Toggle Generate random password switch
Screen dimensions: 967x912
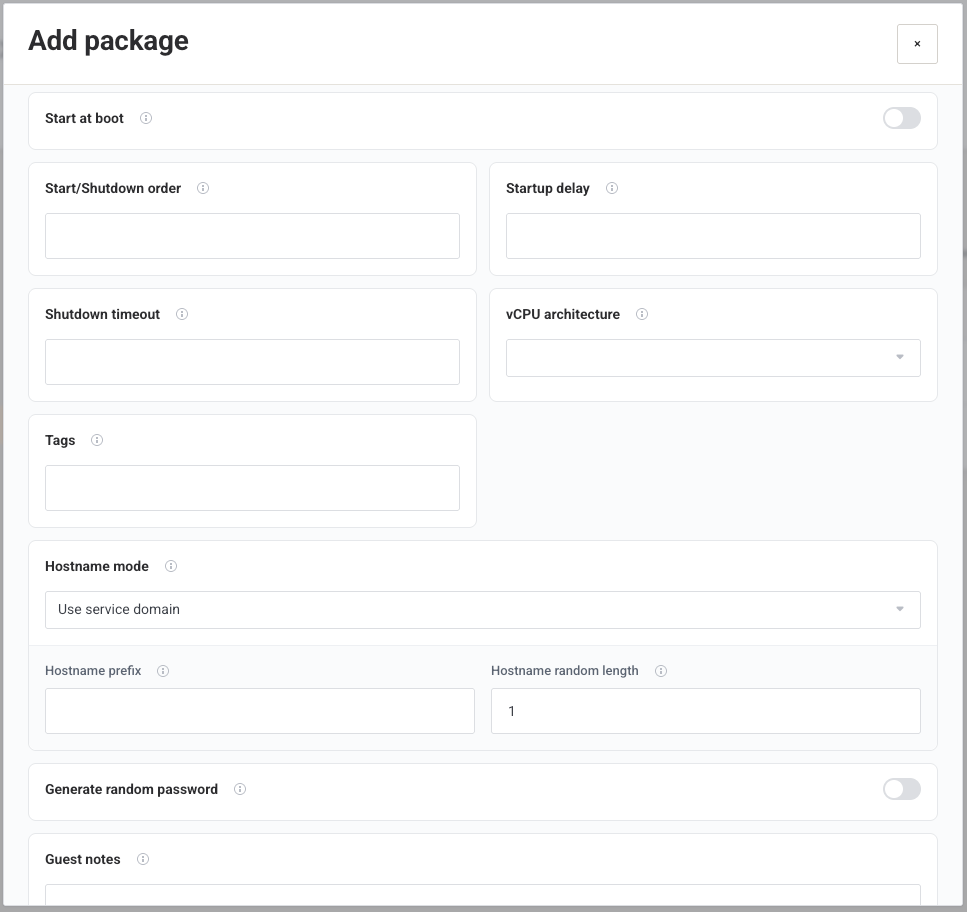902,789
